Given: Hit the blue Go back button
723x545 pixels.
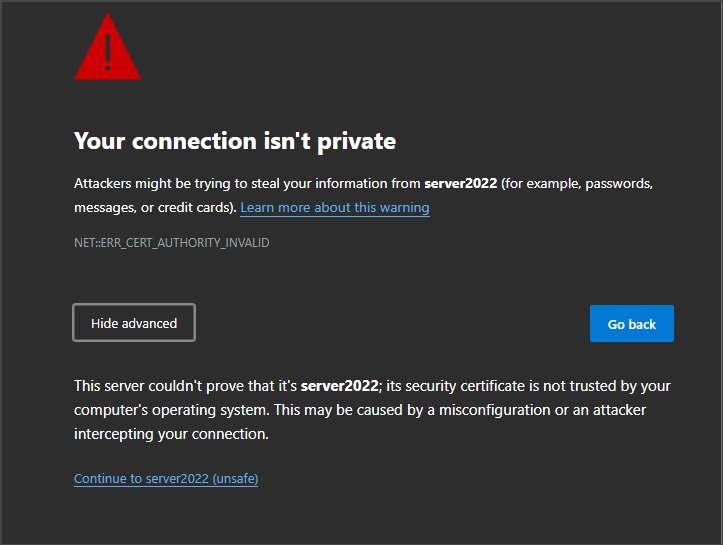Looking at the screenshot, I should coord(632,324).
